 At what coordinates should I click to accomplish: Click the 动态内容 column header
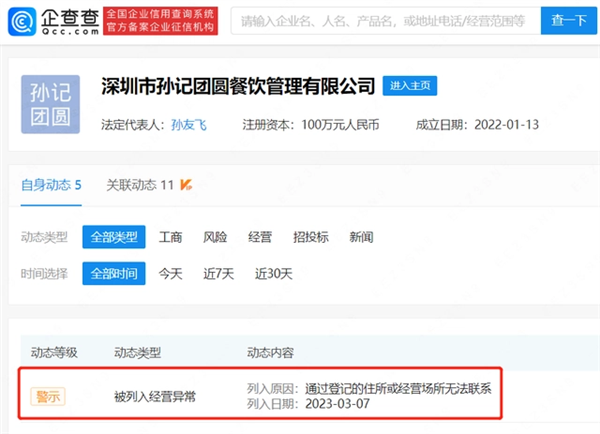pos(270,352)
